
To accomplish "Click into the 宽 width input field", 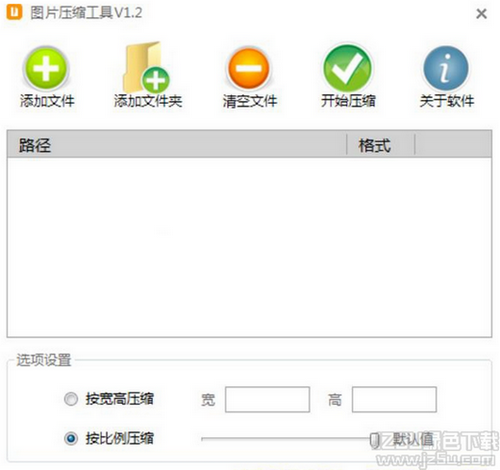I will (267, 399).
